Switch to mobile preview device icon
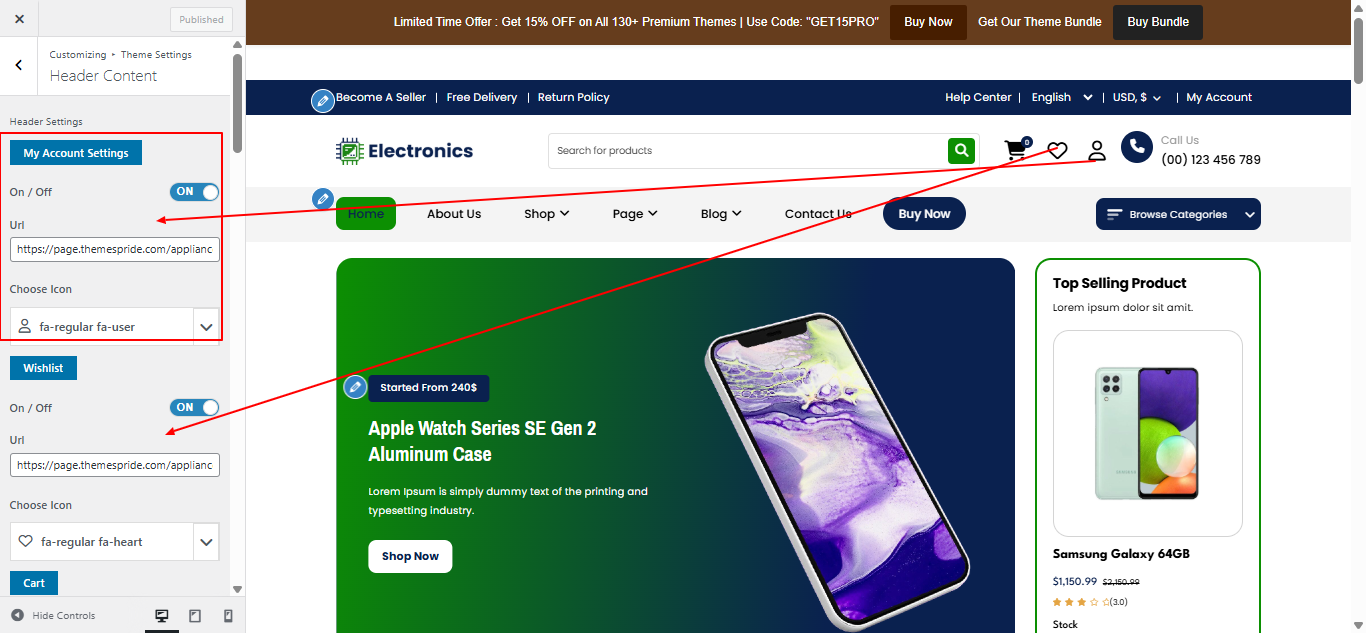Screen dimensions: 1366x633 (x=228, y=616)
